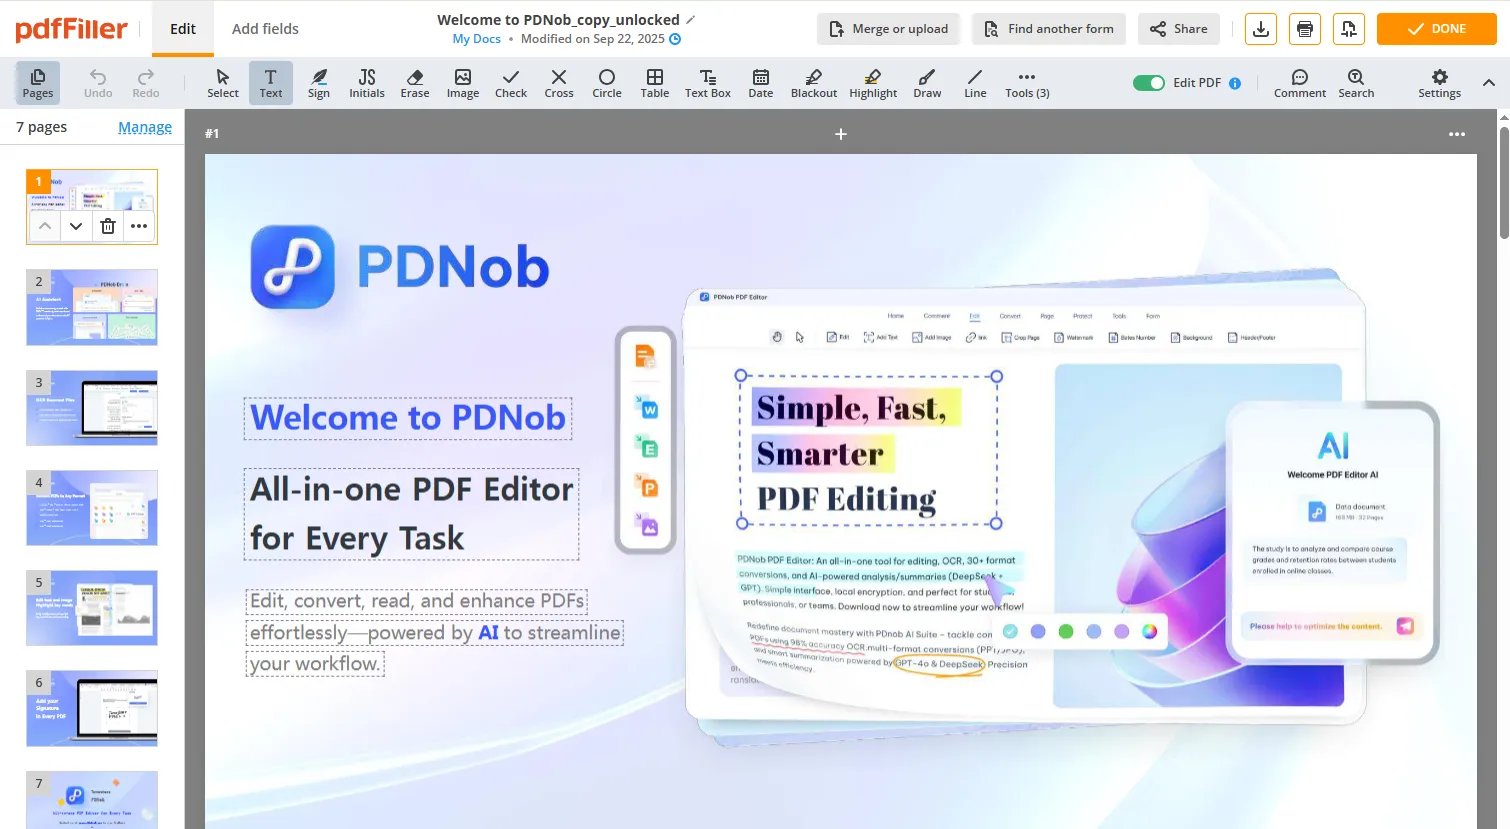
Task: Download the document
Action: tap(1261, 29)
